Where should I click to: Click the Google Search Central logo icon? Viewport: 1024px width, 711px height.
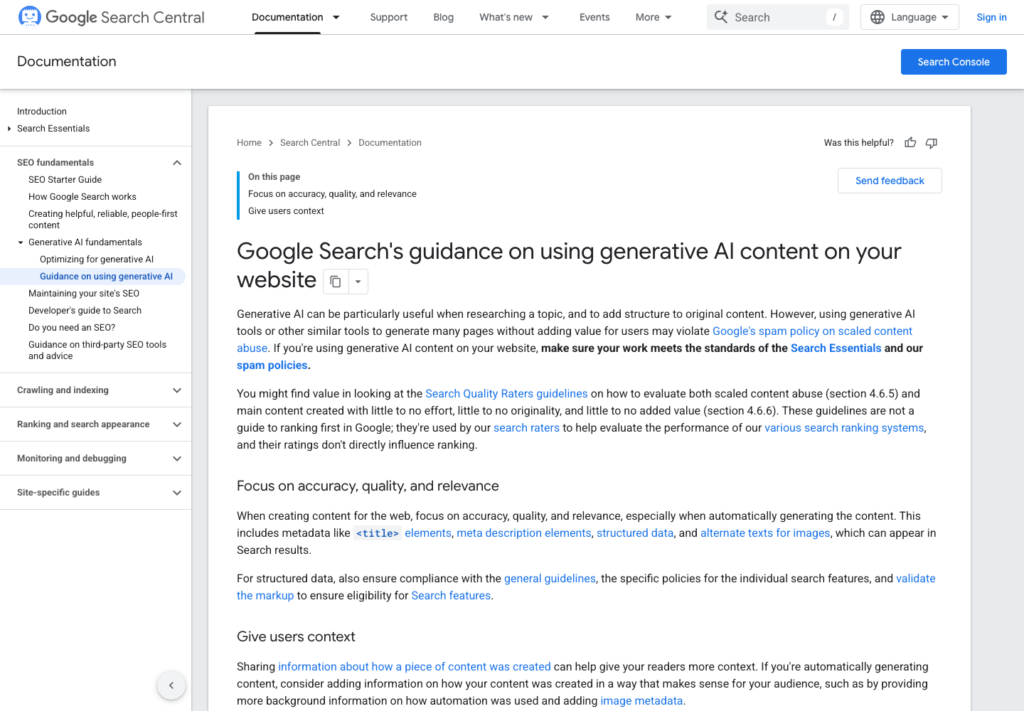click(29, 16)
